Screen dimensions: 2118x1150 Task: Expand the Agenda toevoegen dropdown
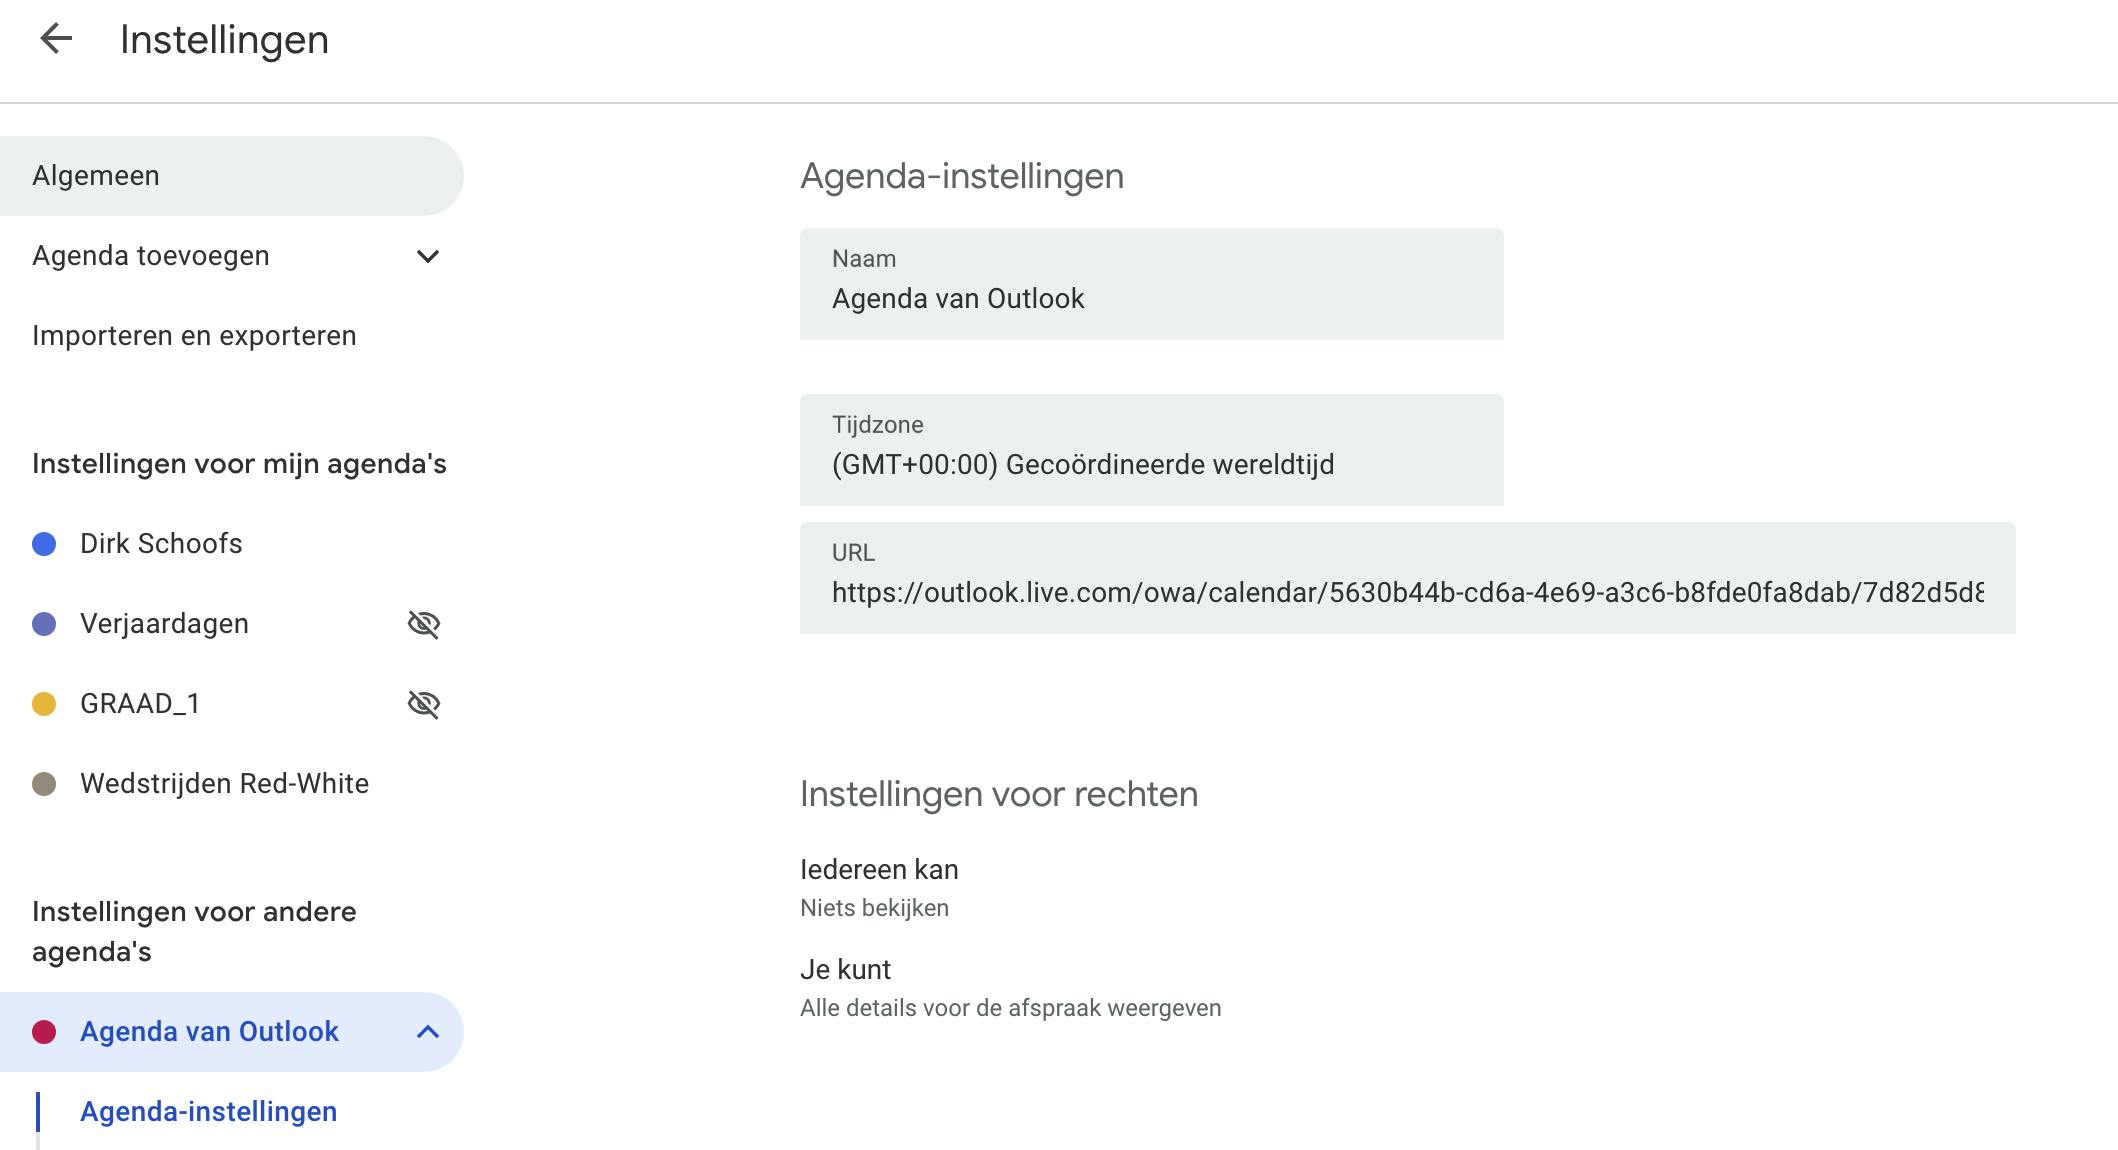point(429,256)
